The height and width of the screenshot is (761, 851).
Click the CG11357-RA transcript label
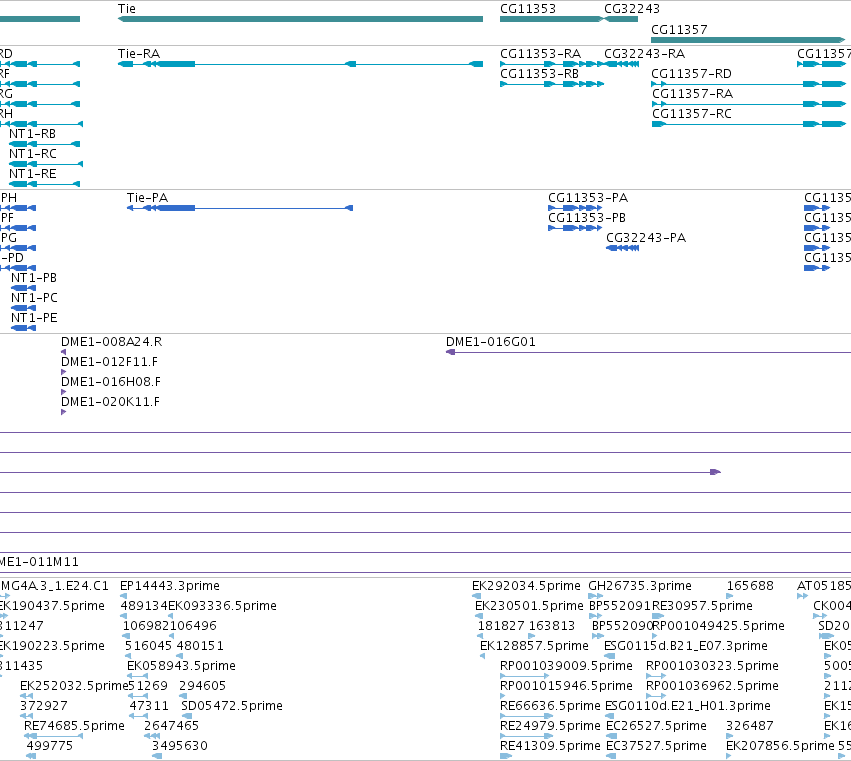692,94
